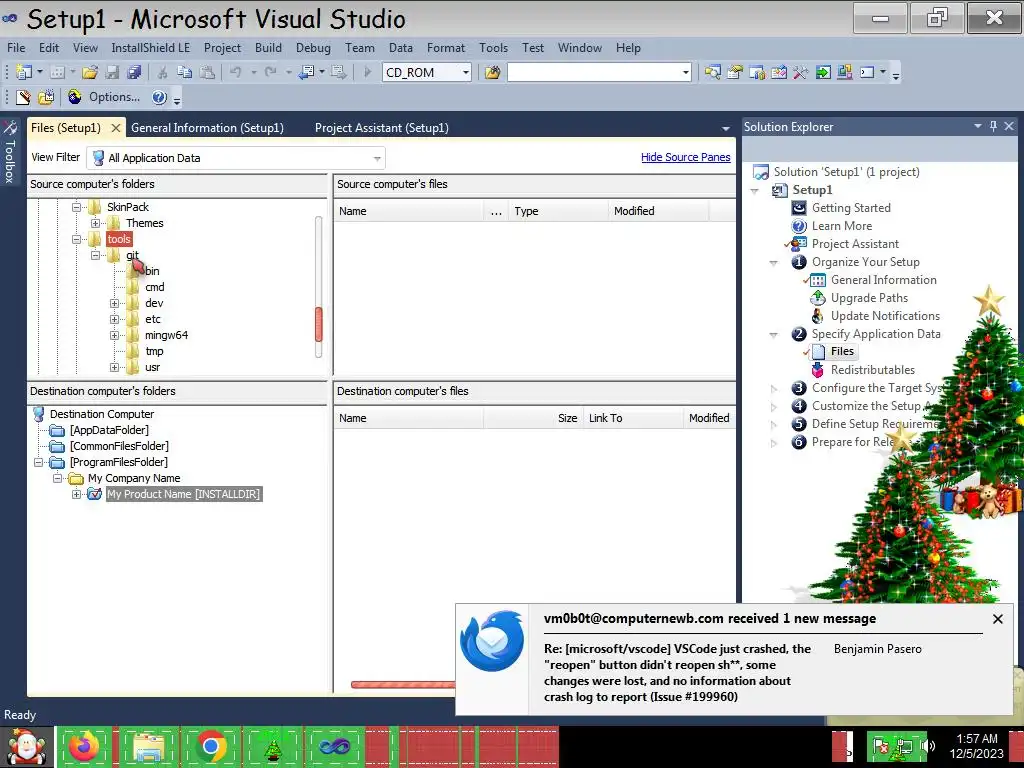Select the [AppDataFolder] destination folder

click(109, 430)
